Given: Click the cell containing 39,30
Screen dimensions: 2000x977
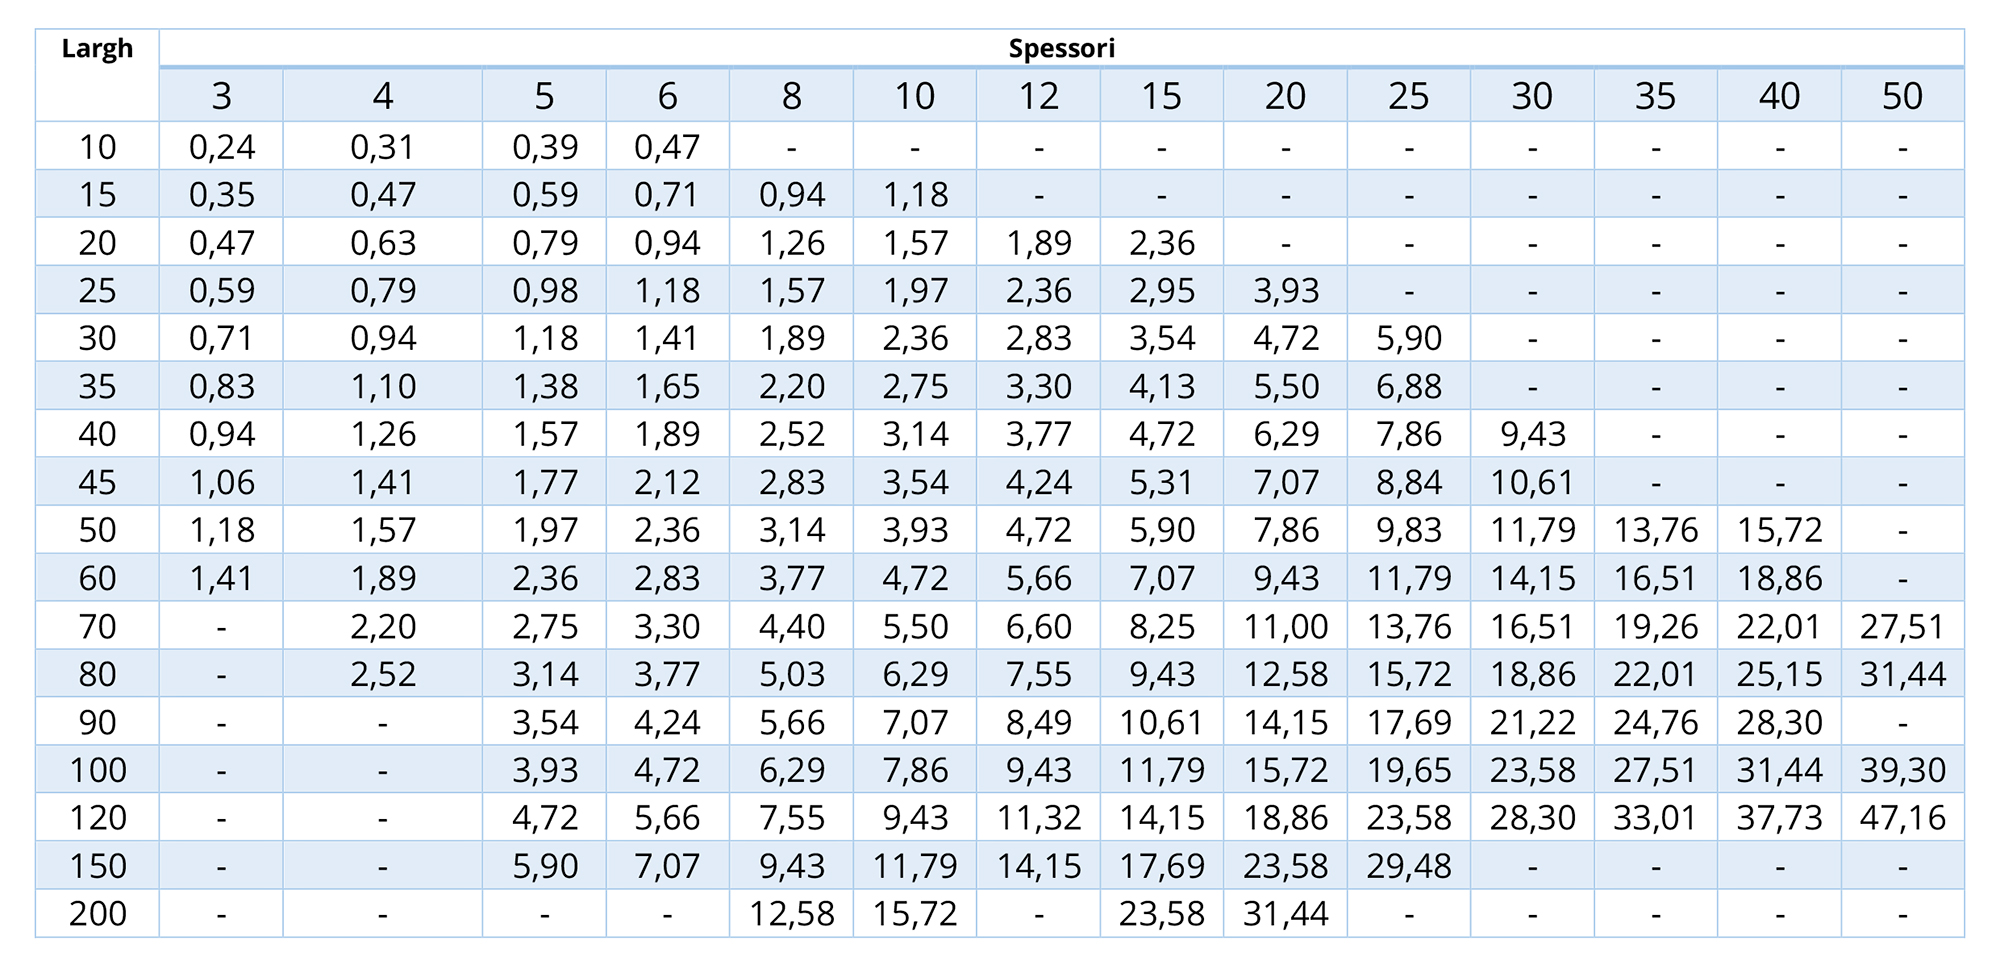Looking at the screenshot, I should pyautogui.click(x=1902, y=769).
